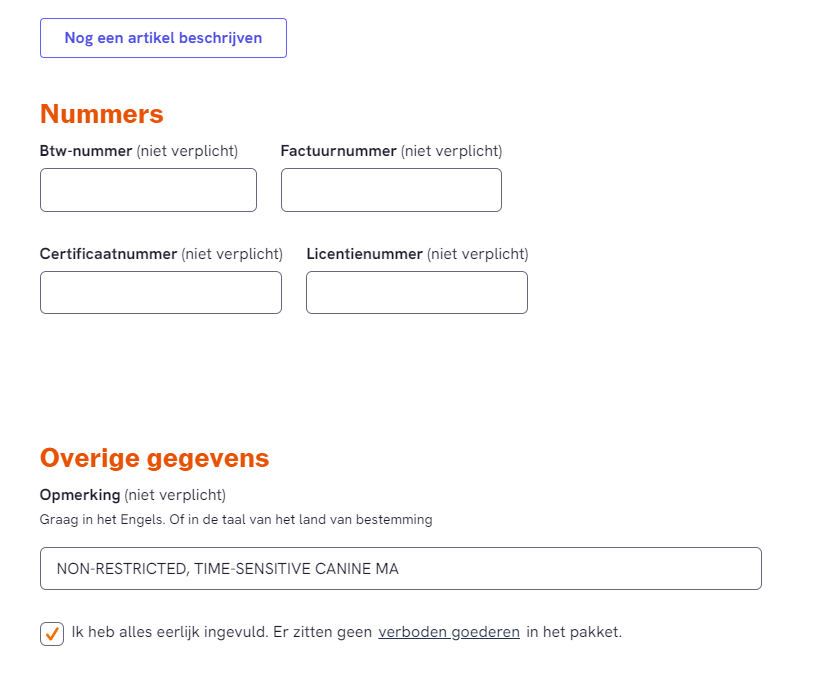Click the bold "Opmerking" label

click(80, 495)
